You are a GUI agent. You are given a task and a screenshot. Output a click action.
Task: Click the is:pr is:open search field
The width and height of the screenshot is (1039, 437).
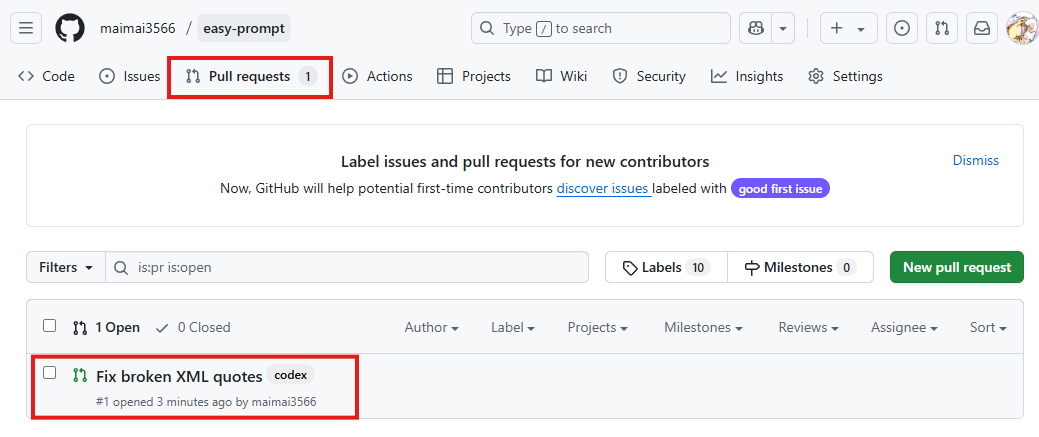click(x=347, y=267)
